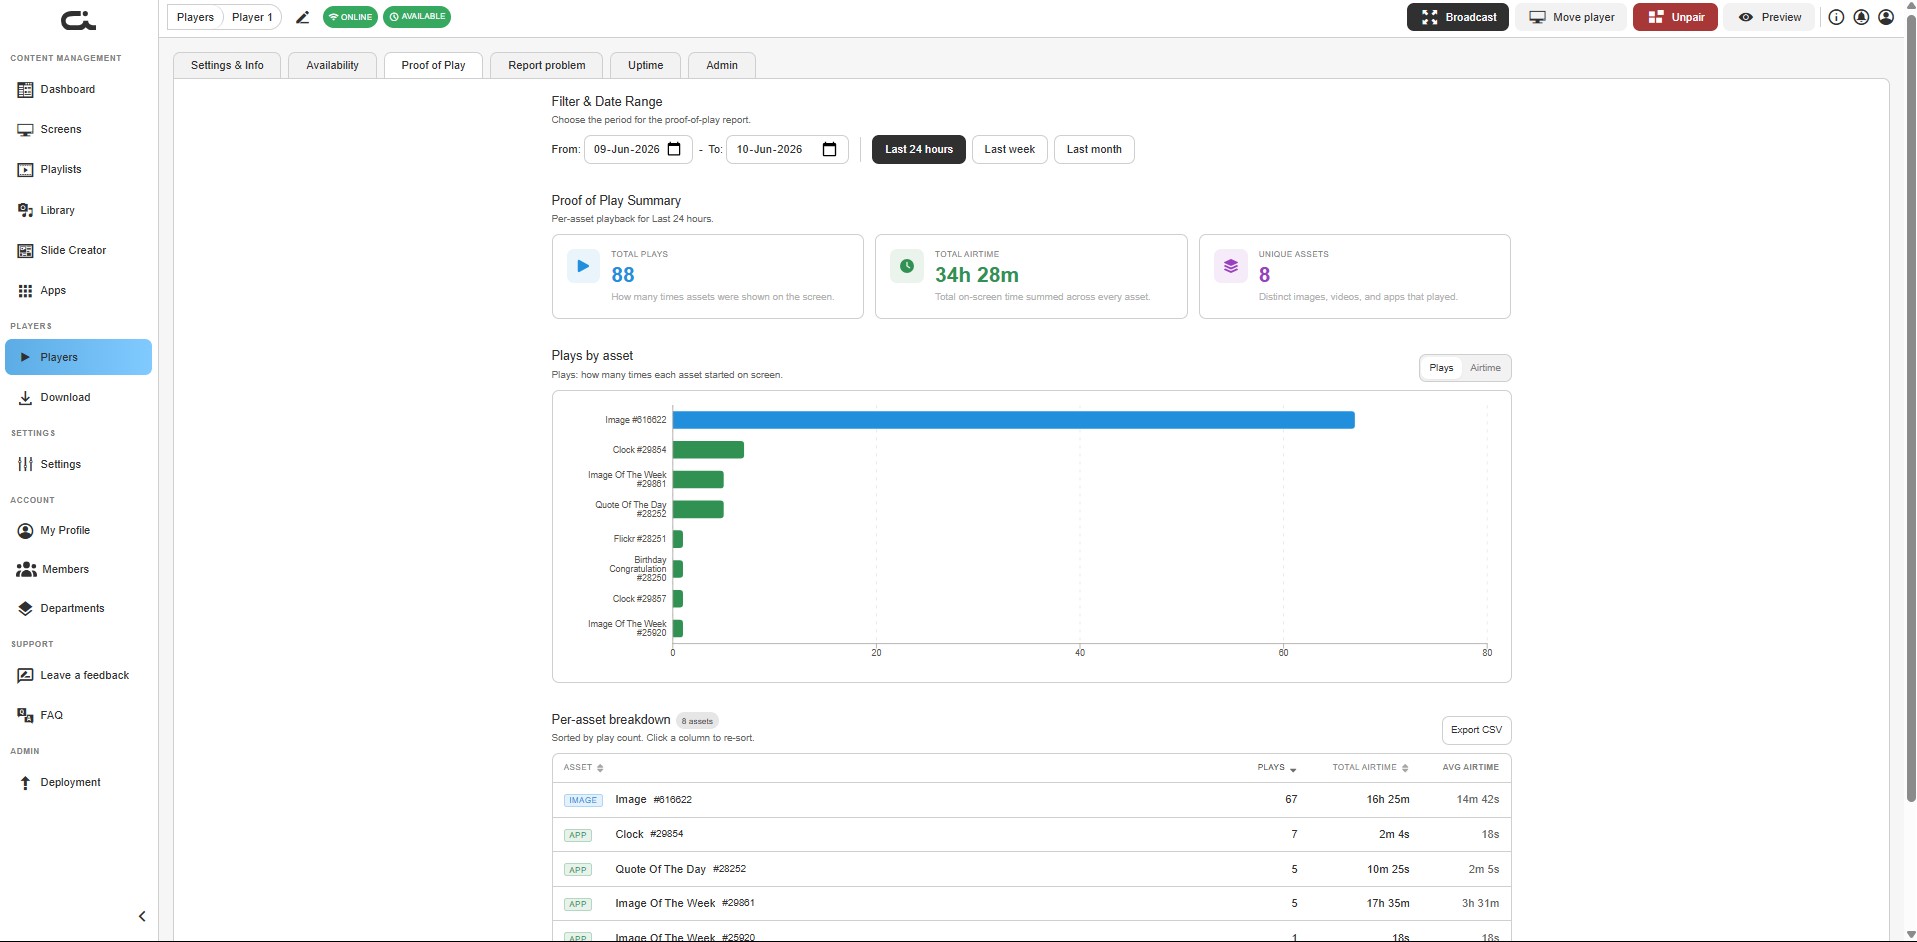Screen dimensions: 1917x942
Task: Open the To date calendar picker
Action: pos(829,149)
